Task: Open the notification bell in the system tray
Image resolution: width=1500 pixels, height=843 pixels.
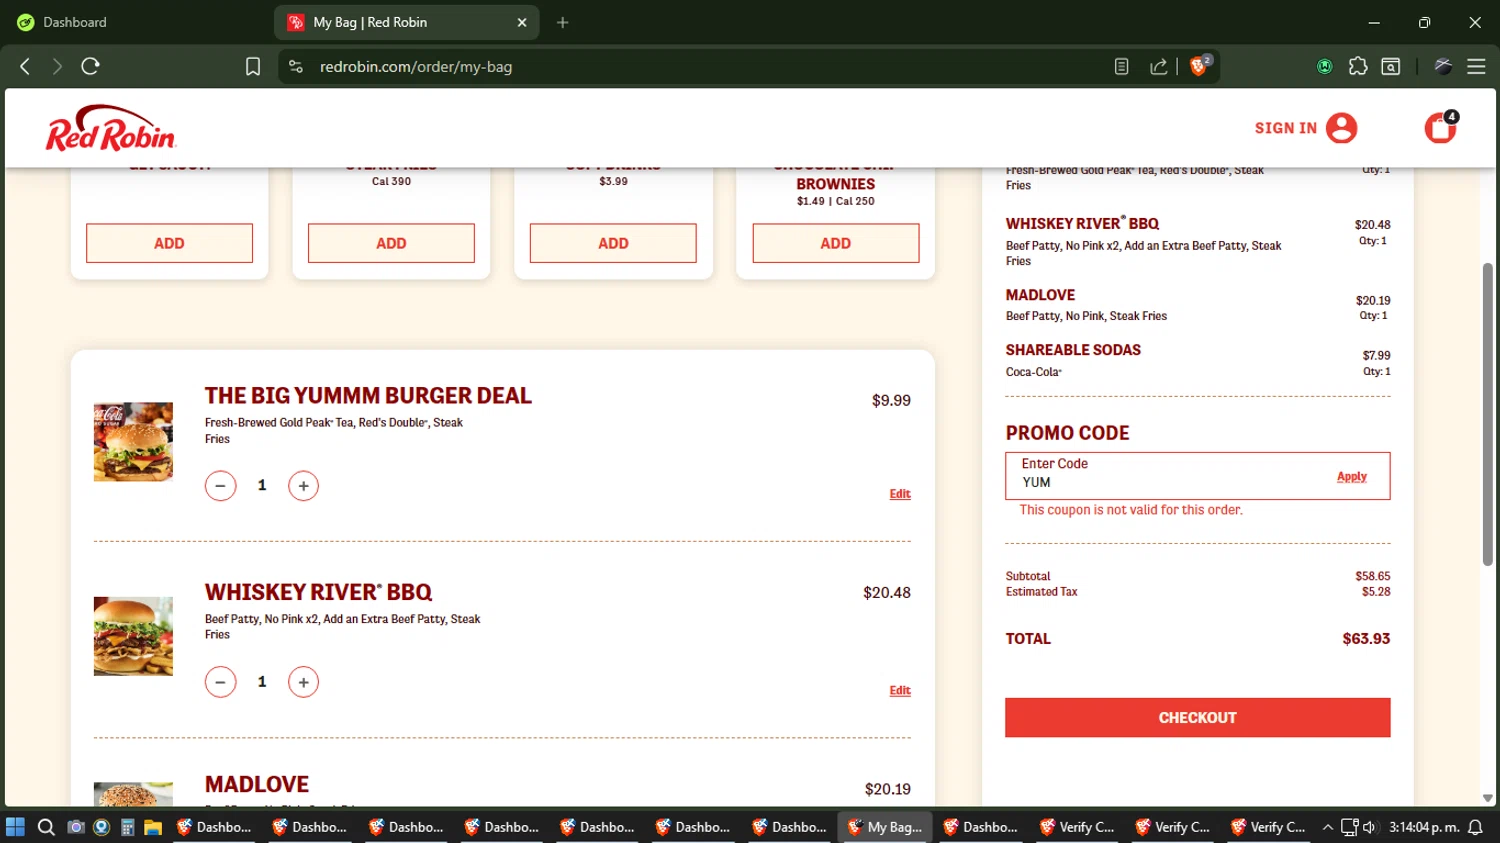Action: [x=1475, y=827]
